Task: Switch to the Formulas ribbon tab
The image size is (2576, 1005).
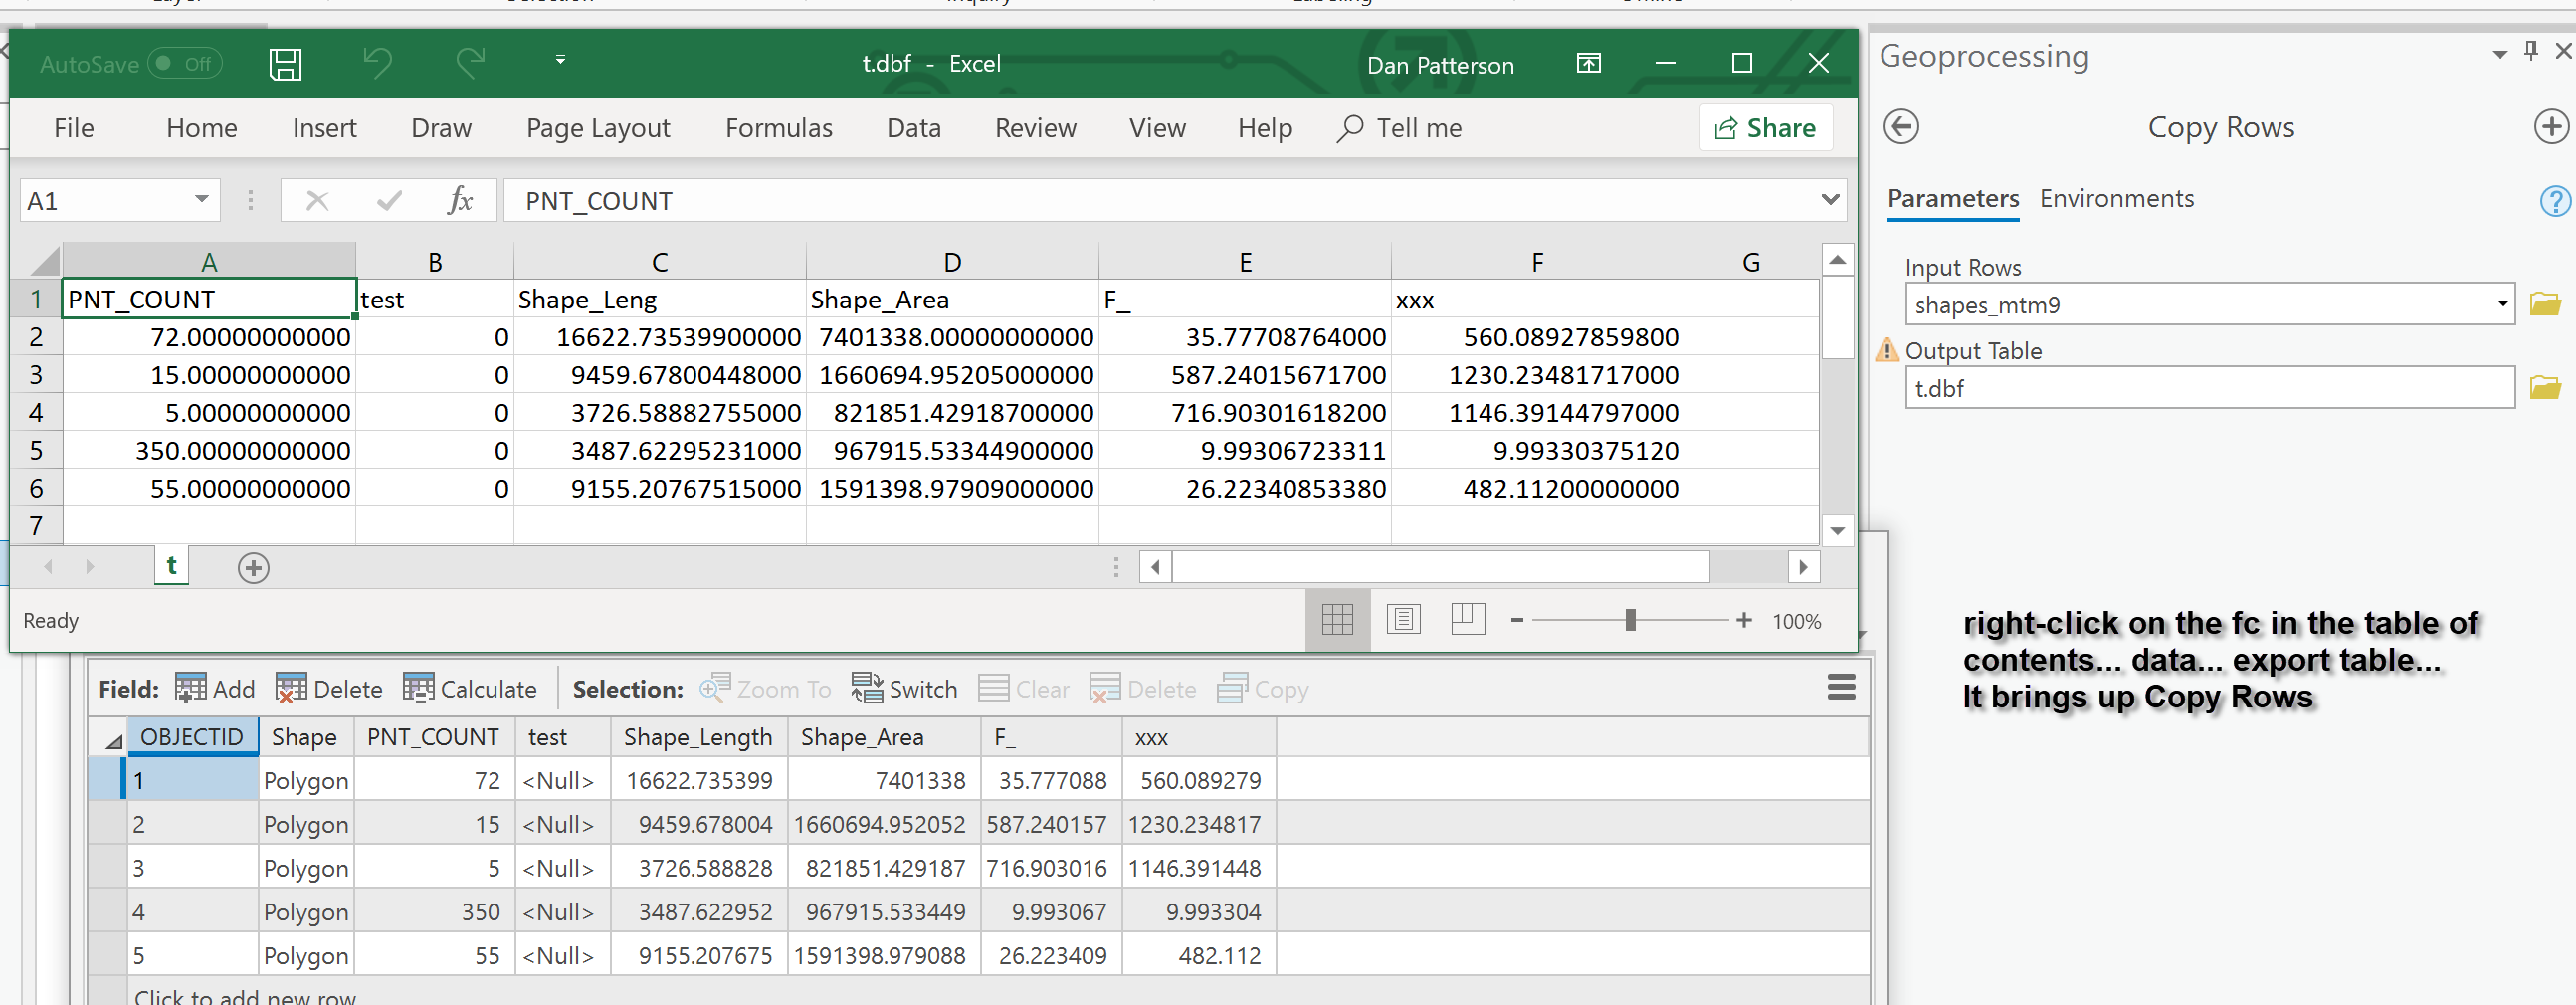Action: tap(779, 128)
